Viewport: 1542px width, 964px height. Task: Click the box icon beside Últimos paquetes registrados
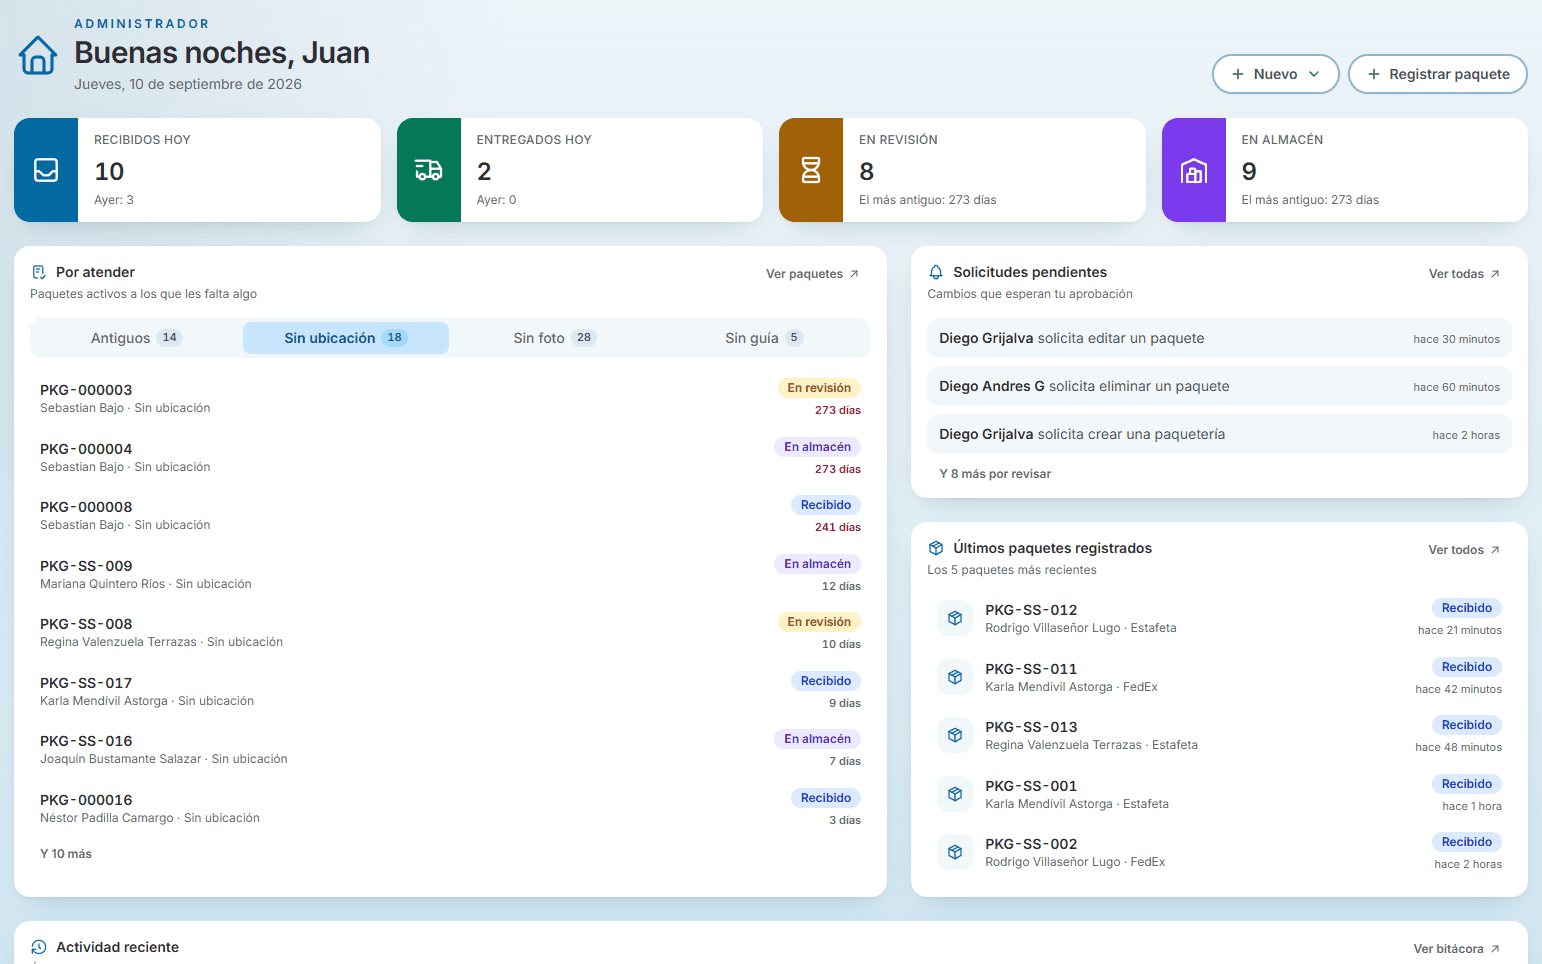tap(936, 548)
